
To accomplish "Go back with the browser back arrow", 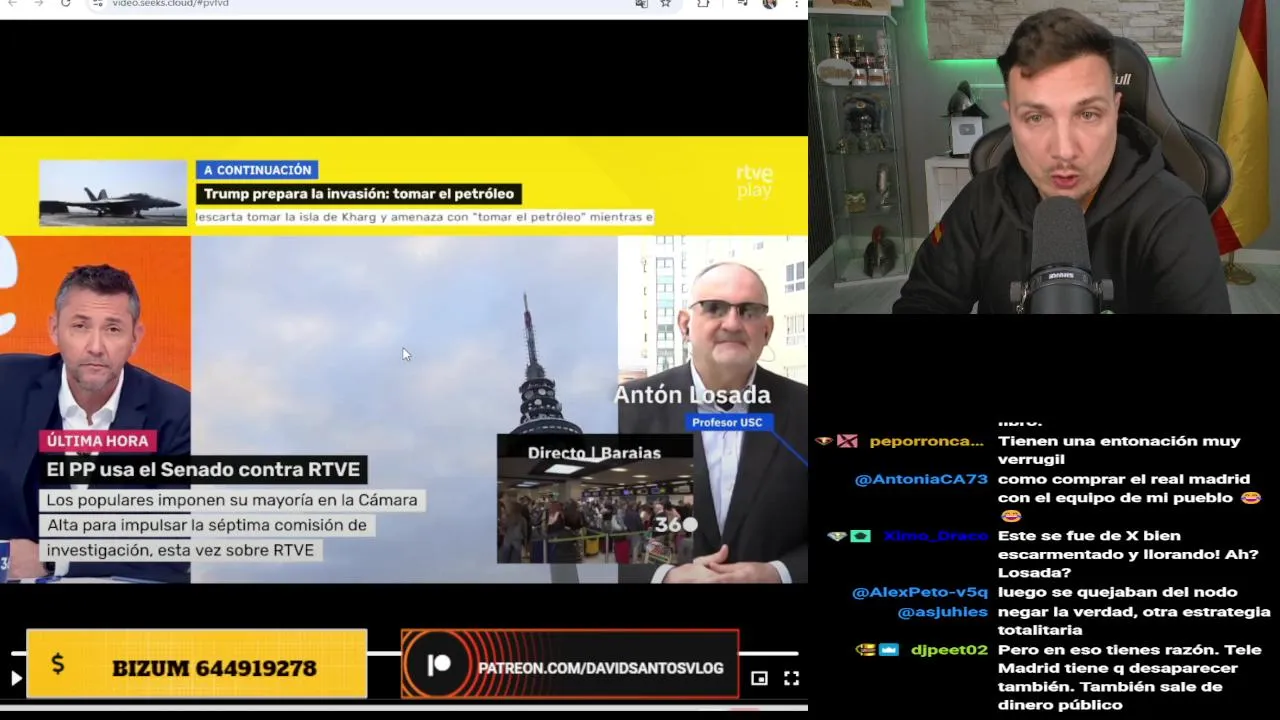I will pos(13,4).
